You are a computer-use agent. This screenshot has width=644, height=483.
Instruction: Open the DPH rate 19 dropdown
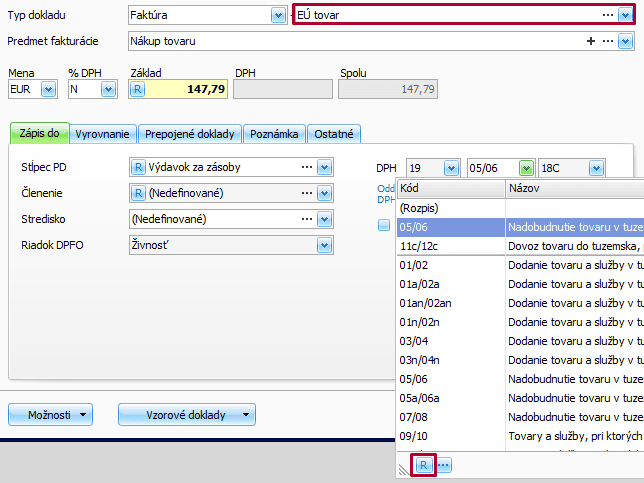click(450, 168)
